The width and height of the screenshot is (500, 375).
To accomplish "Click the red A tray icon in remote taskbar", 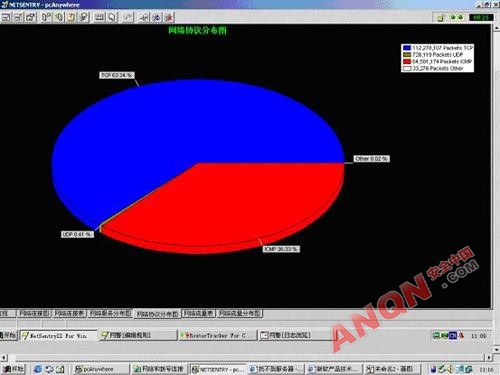I will click(x=461, y=335).
